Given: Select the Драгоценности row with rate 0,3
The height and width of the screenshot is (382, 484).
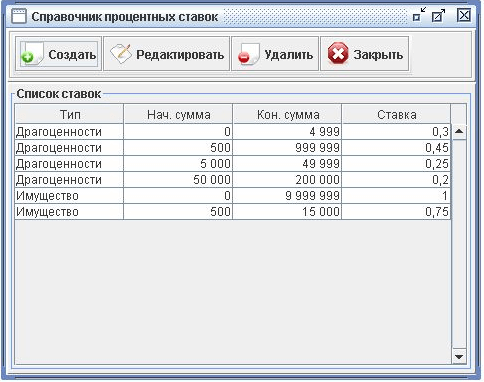Looking at the screenshot, I should coord(233,132).
